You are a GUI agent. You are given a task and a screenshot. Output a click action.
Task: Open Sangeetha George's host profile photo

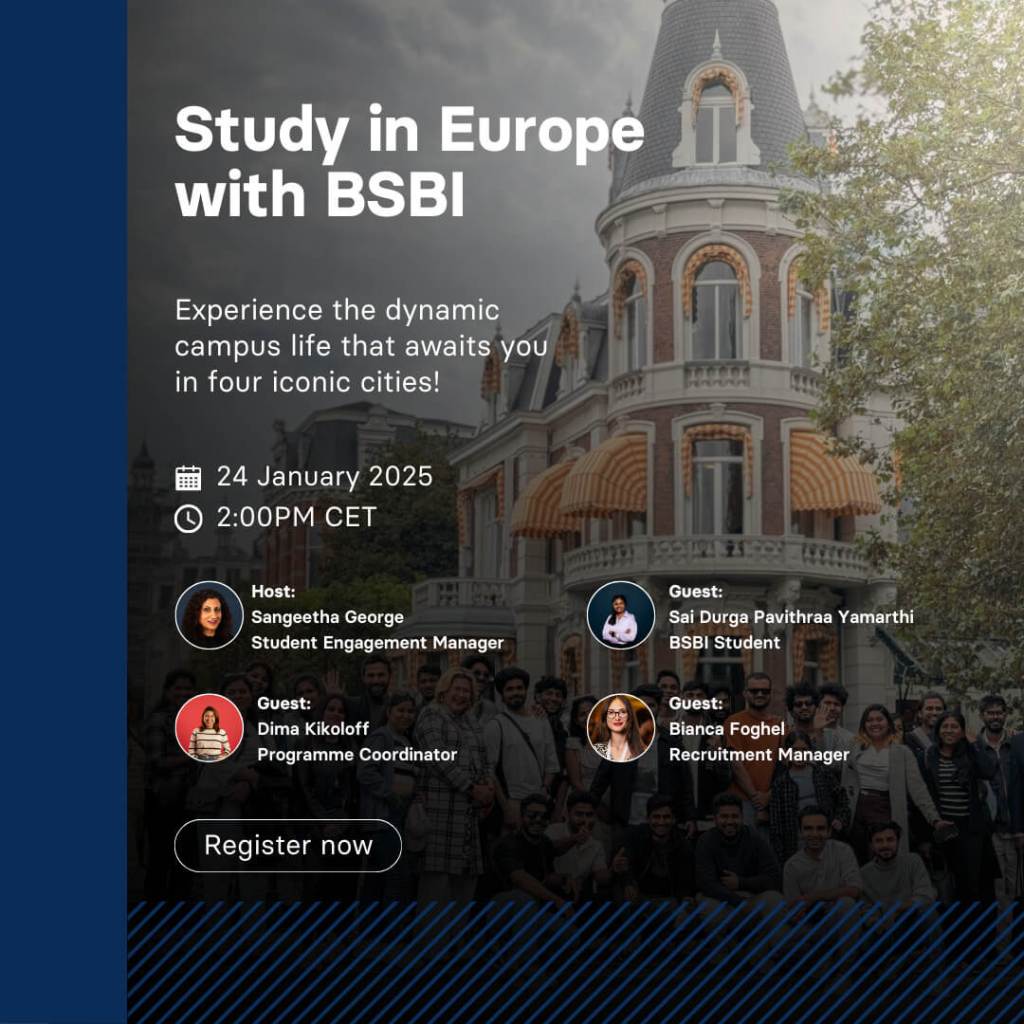tap(209, 615)
